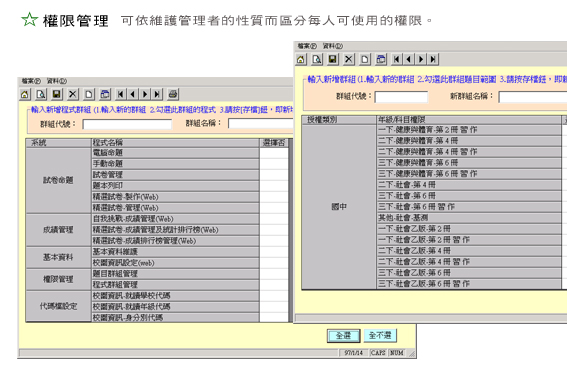The height and width of the screenshot is (369, 567).
Task: Click the browse-windows icon in the 題目群組 window toolbar
Action: pos(381,59)
